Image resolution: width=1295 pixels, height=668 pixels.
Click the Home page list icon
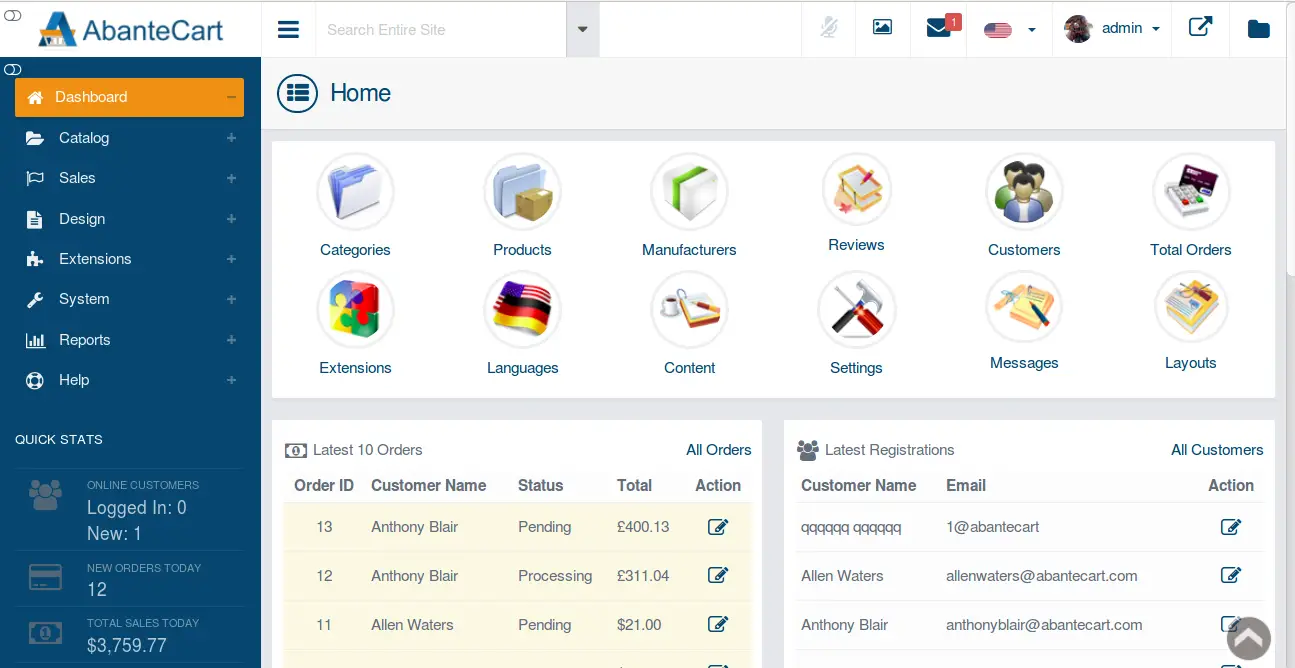[297, 93]
